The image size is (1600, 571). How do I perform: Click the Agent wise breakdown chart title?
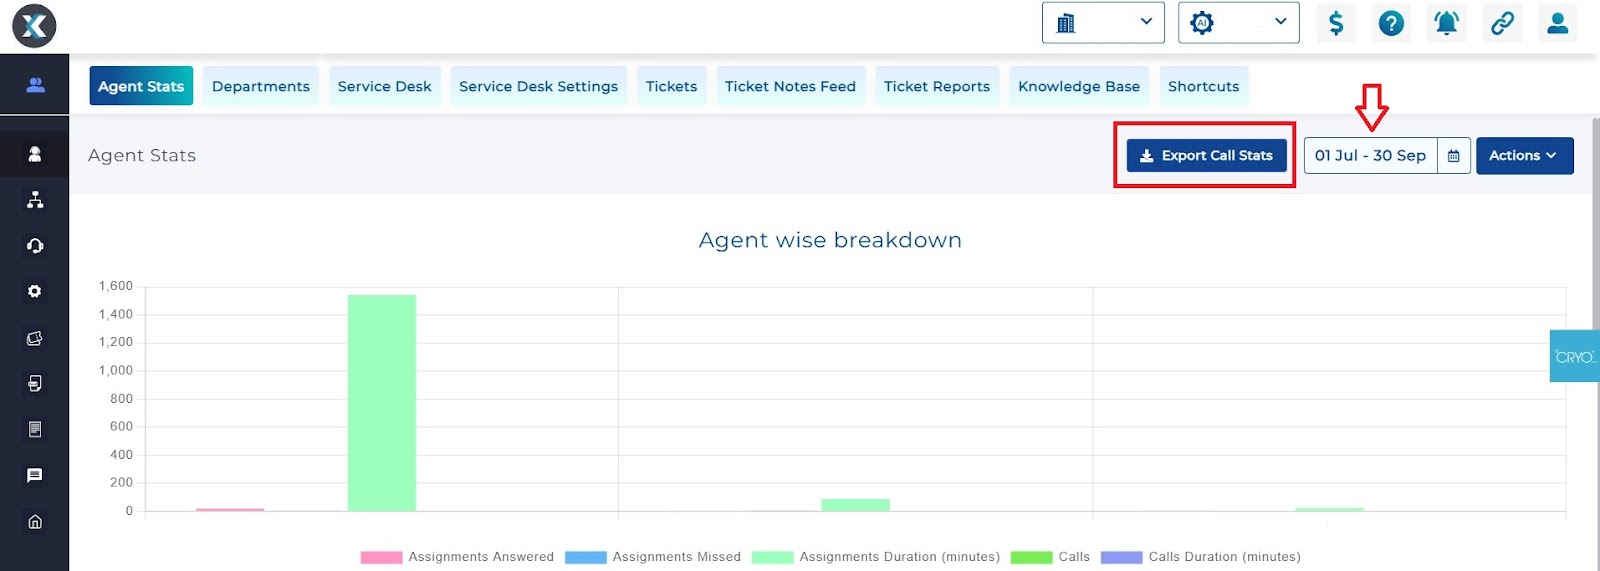coord(830,240)
